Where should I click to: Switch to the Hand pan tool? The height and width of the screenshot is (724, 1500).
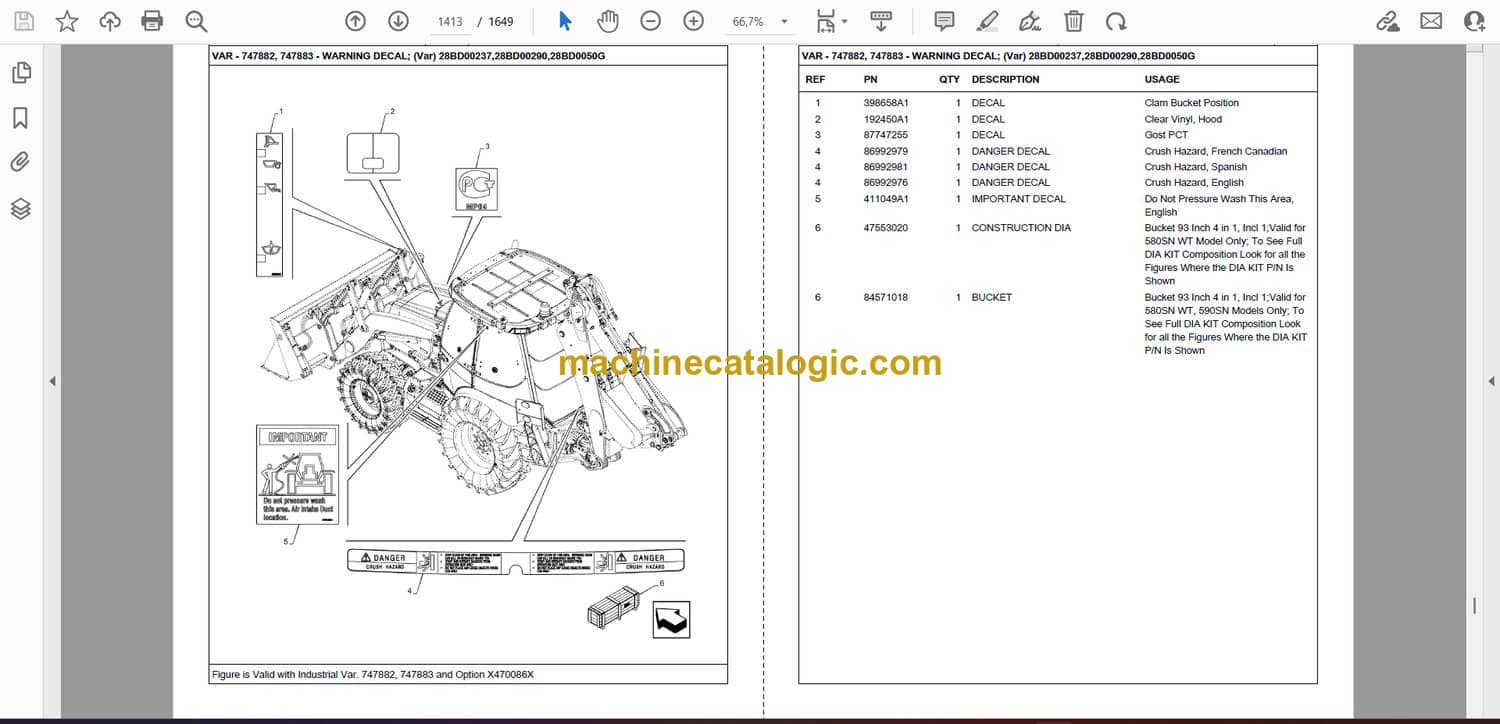click(607, 21)
